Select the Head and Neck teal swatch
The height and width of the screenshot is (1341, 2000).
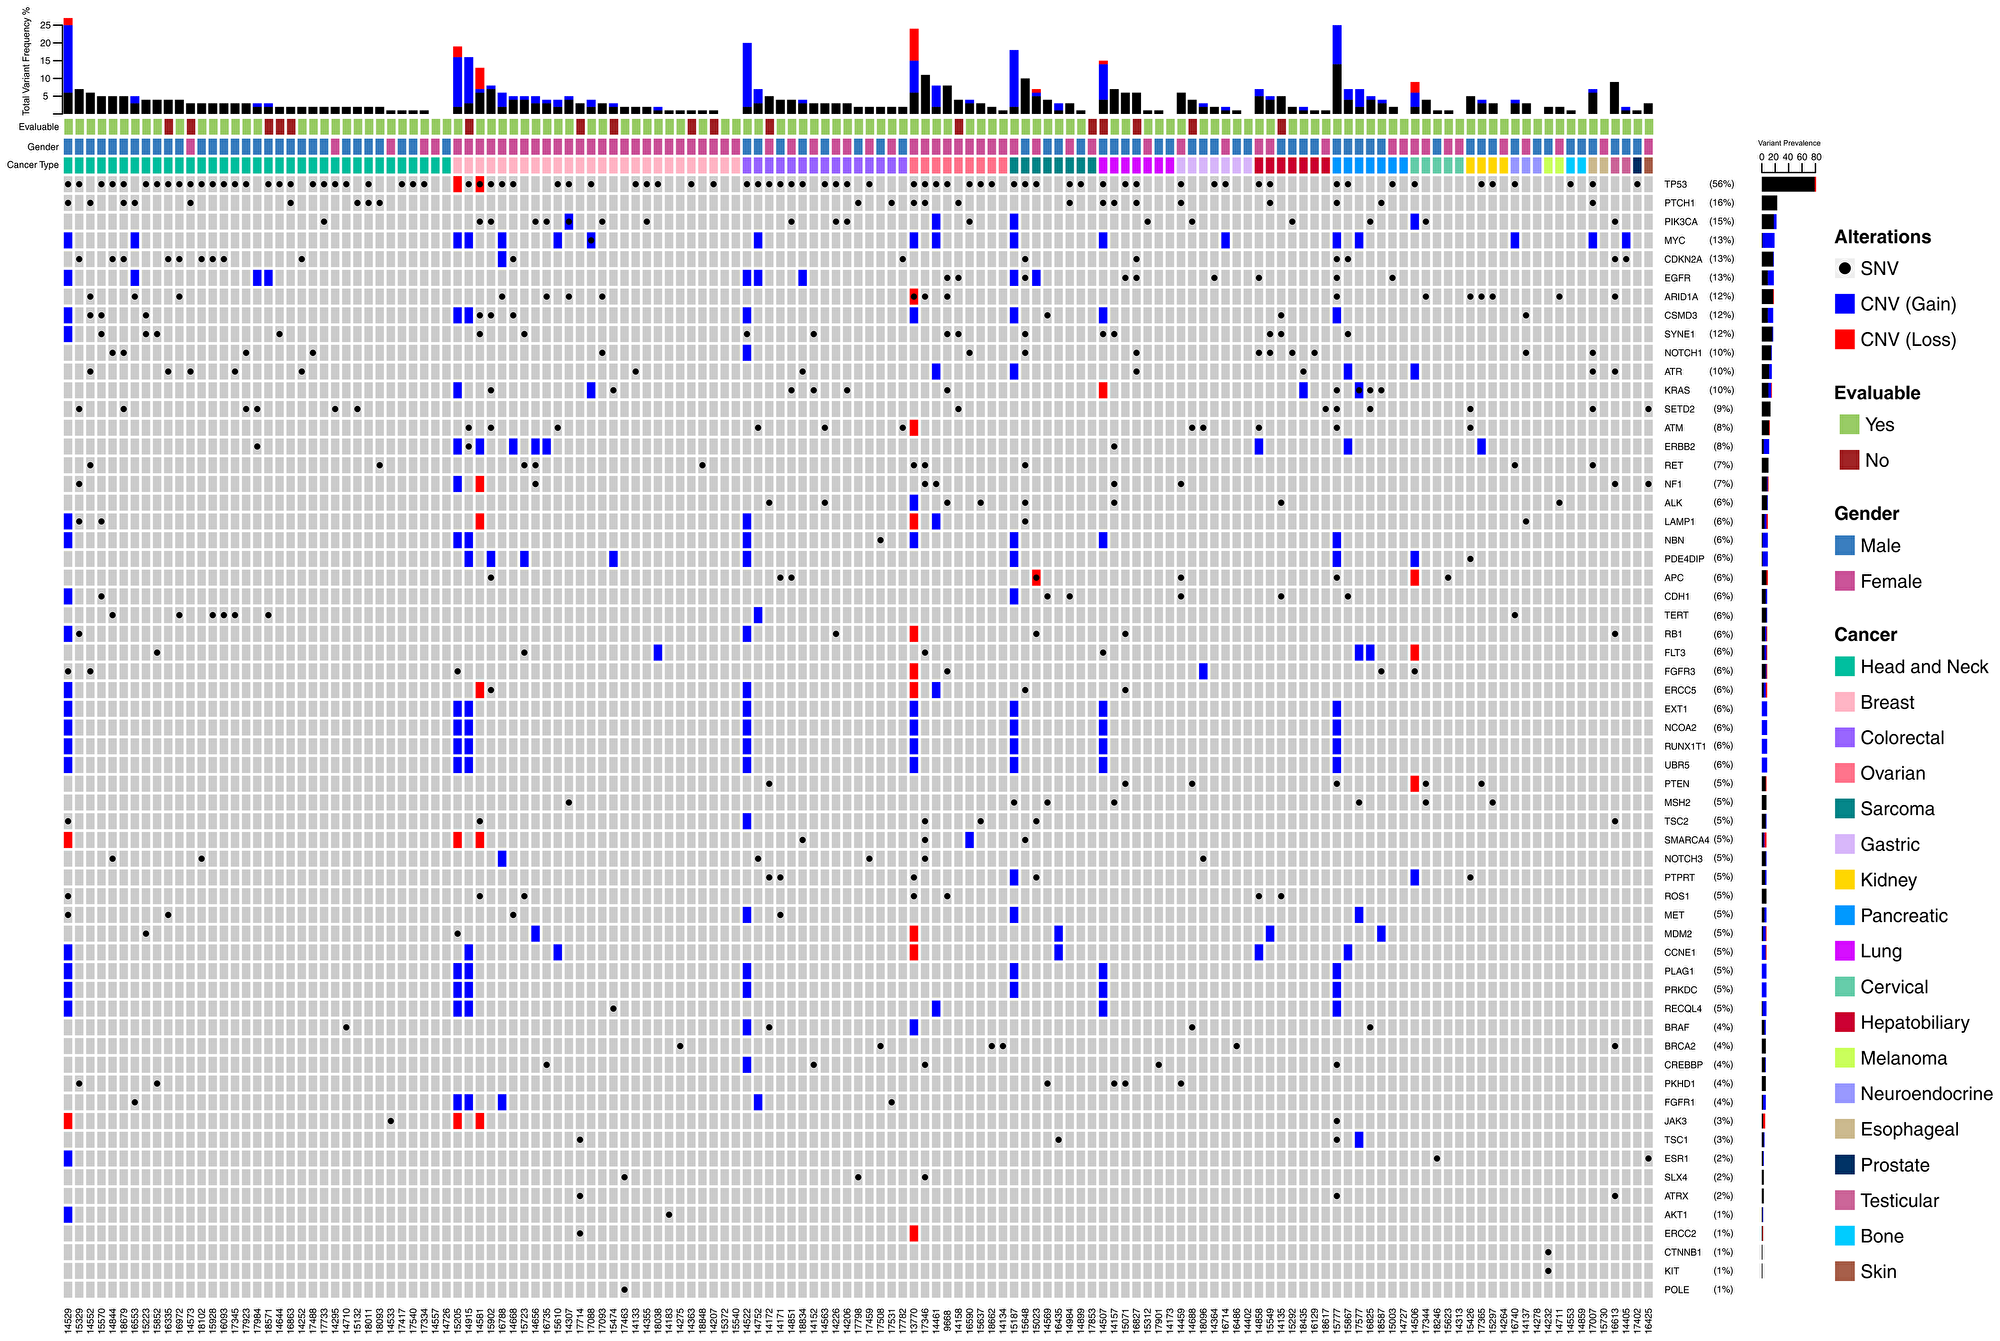pyautogui.click(x=1848, y=666)
